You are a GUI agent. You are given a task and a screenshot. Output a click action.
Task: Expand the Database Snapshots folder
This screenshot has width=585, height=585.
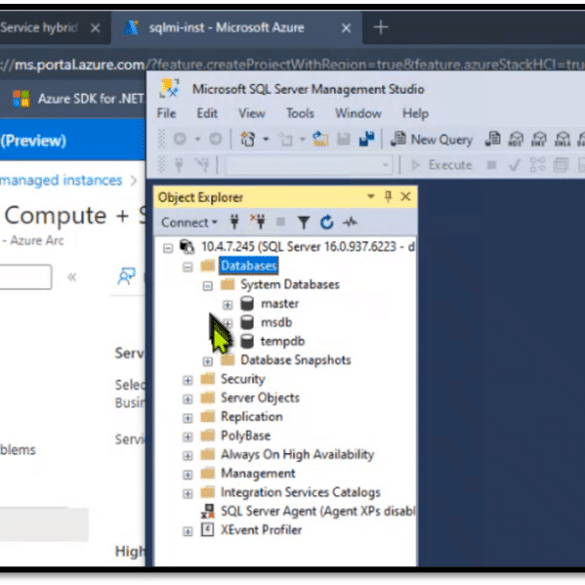[207, 361]
